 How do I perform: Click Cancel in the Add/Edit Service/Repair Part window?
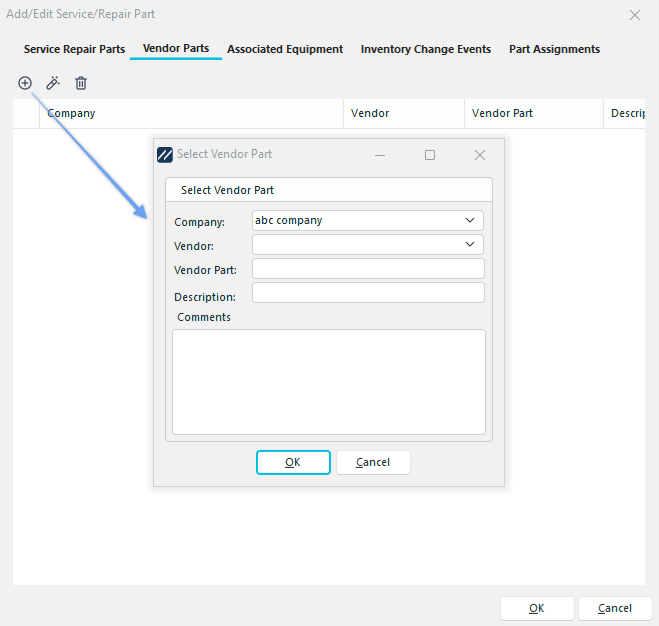pyautogui.click(x=615, y=608)
